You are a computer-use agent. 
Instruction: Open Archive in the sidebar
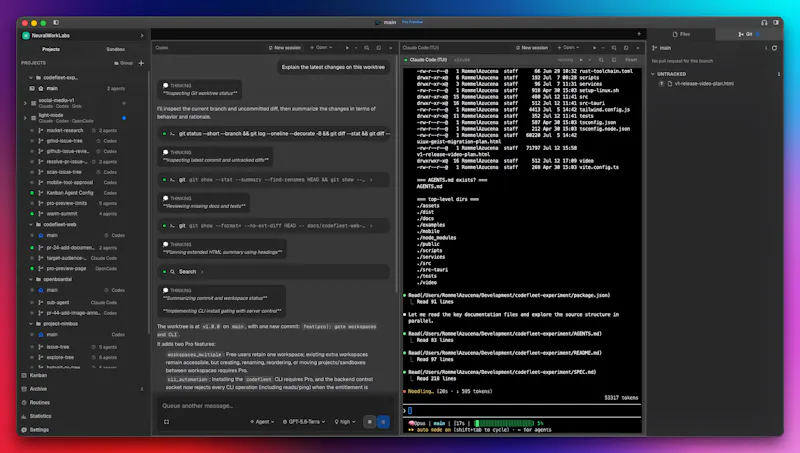pyautogui.click(x=38, y=389)
